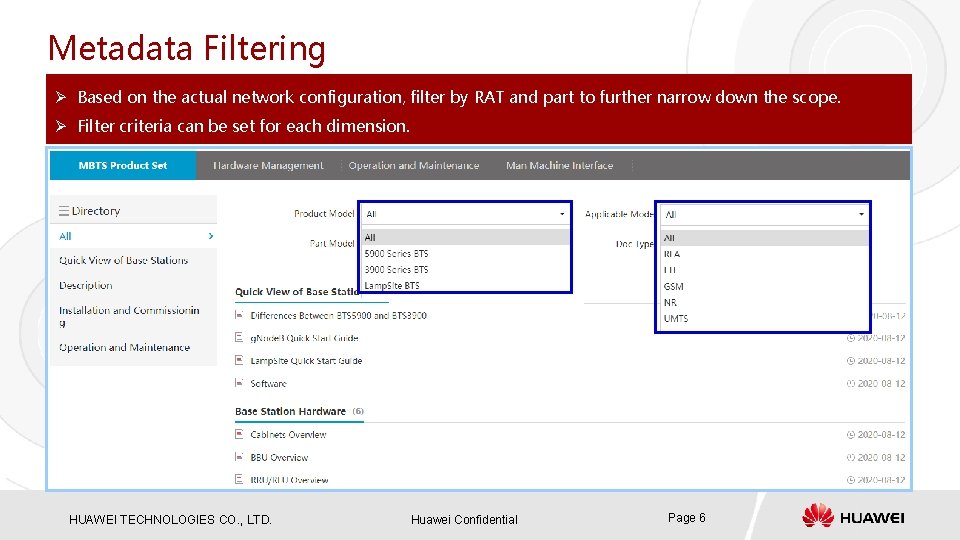The height and width of the screenshot is (540, 960).
Task: Open Differences Between BTS5900 and BTS3900
Action: [x=339, y=315]
